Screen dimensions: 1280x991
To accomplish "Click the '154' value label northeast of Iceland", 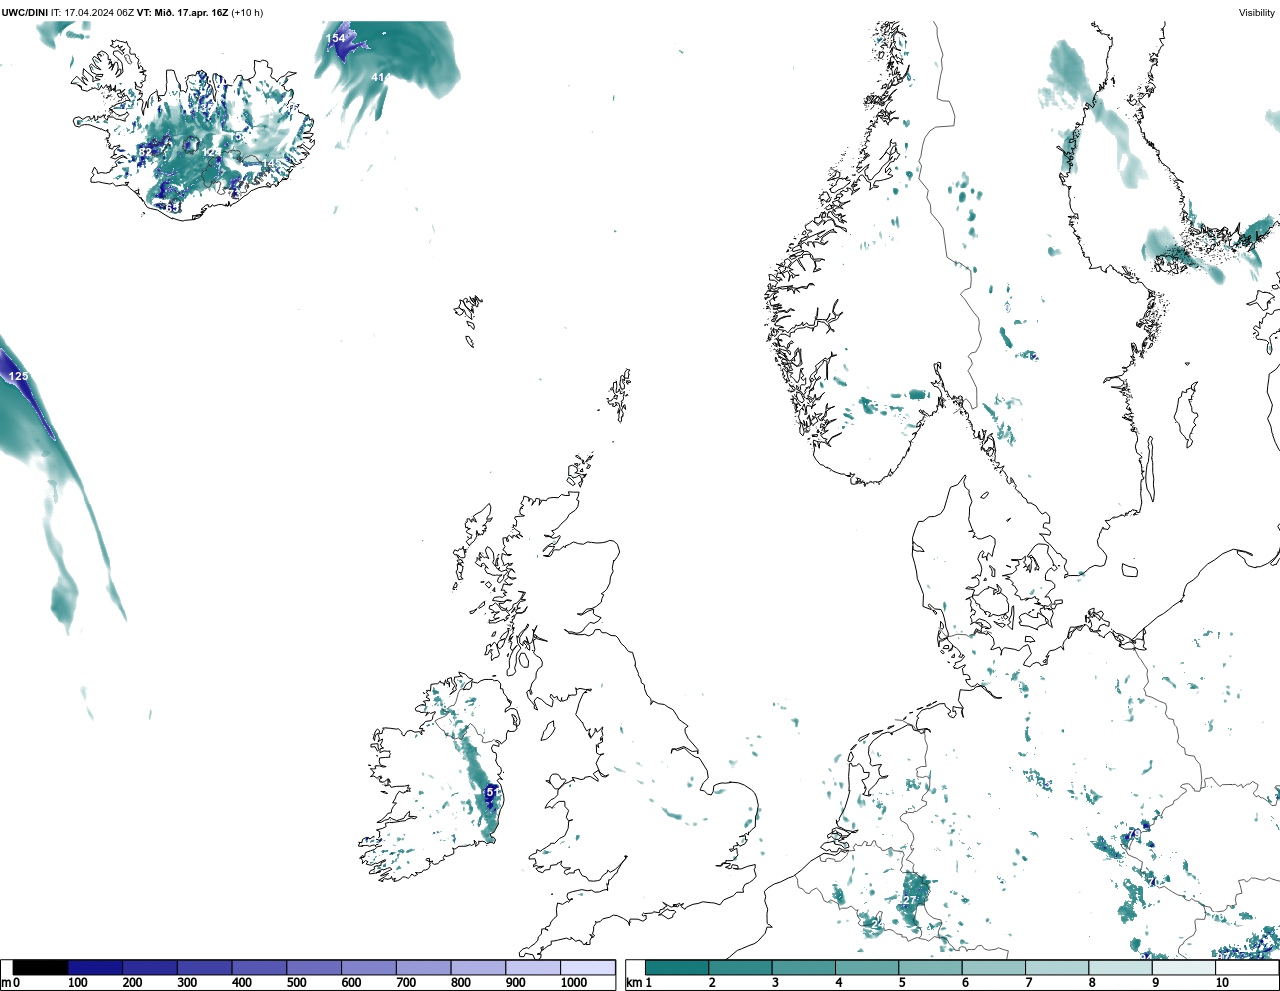I will click(335, 39).
